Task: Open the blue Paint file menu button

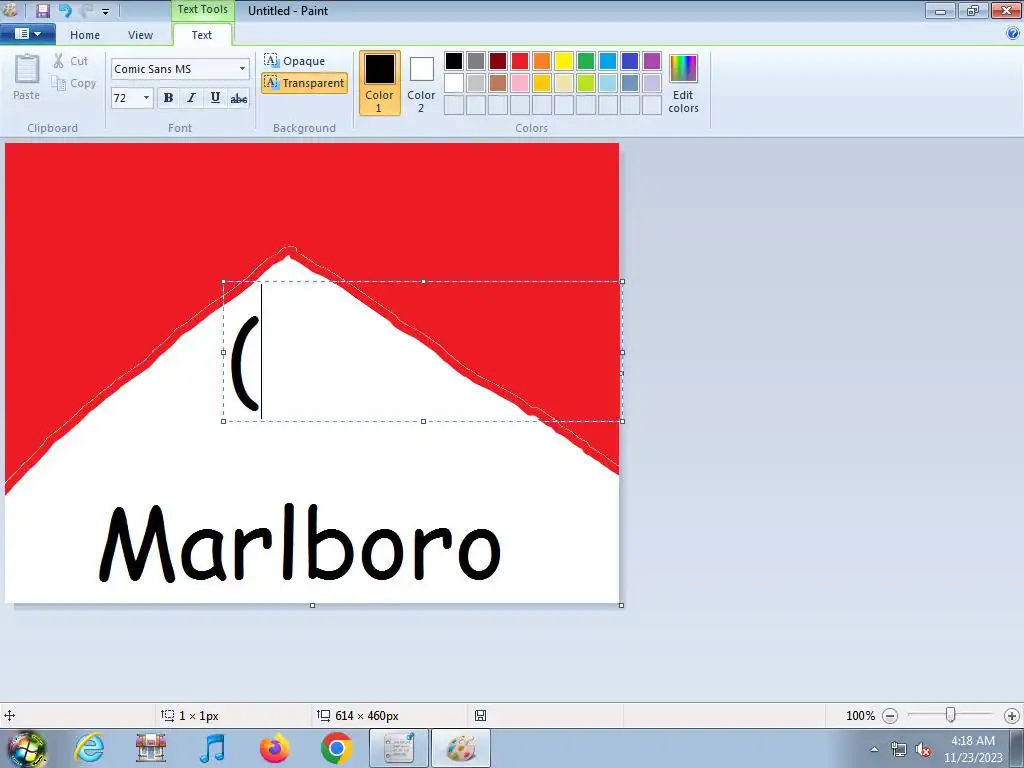Action: (x=27, y=33)
